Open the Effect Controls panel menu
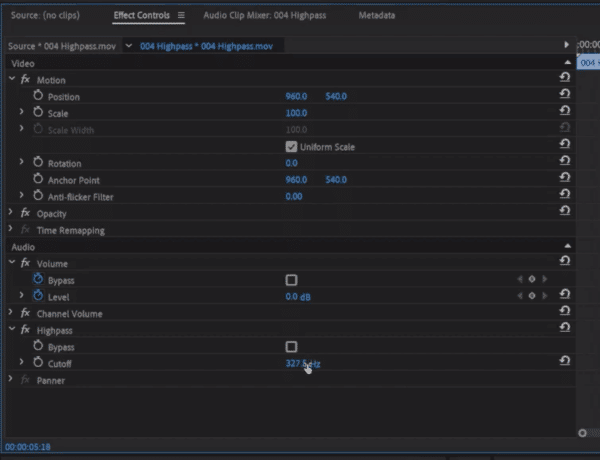600x460 pixels. click(x=181, y=15)
